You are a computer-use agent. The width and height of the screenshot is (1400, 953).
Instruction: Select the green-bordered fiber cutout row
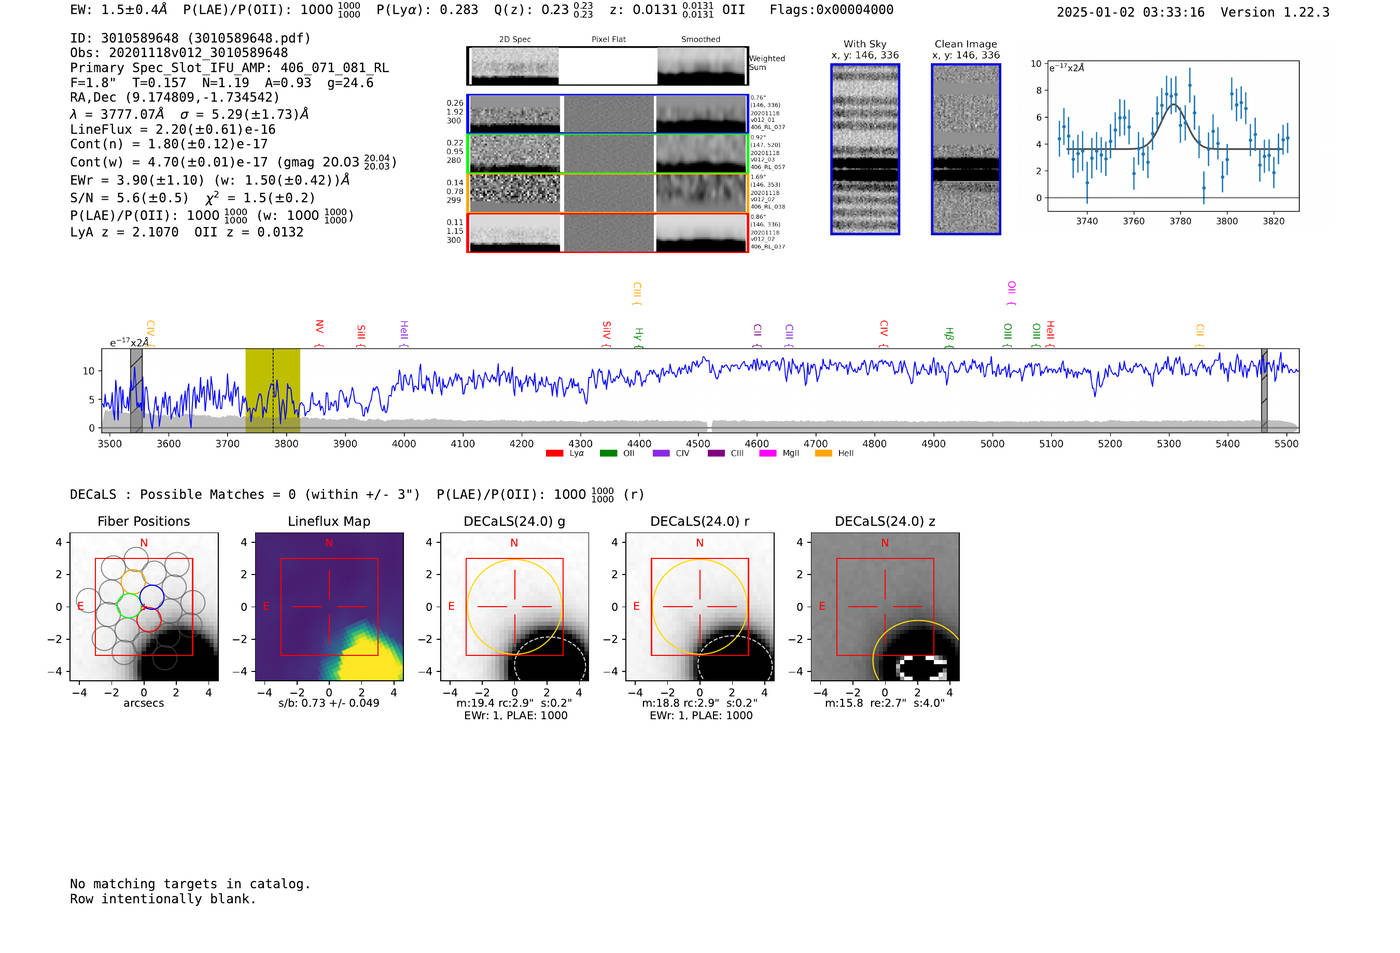(x=608, y=153)
